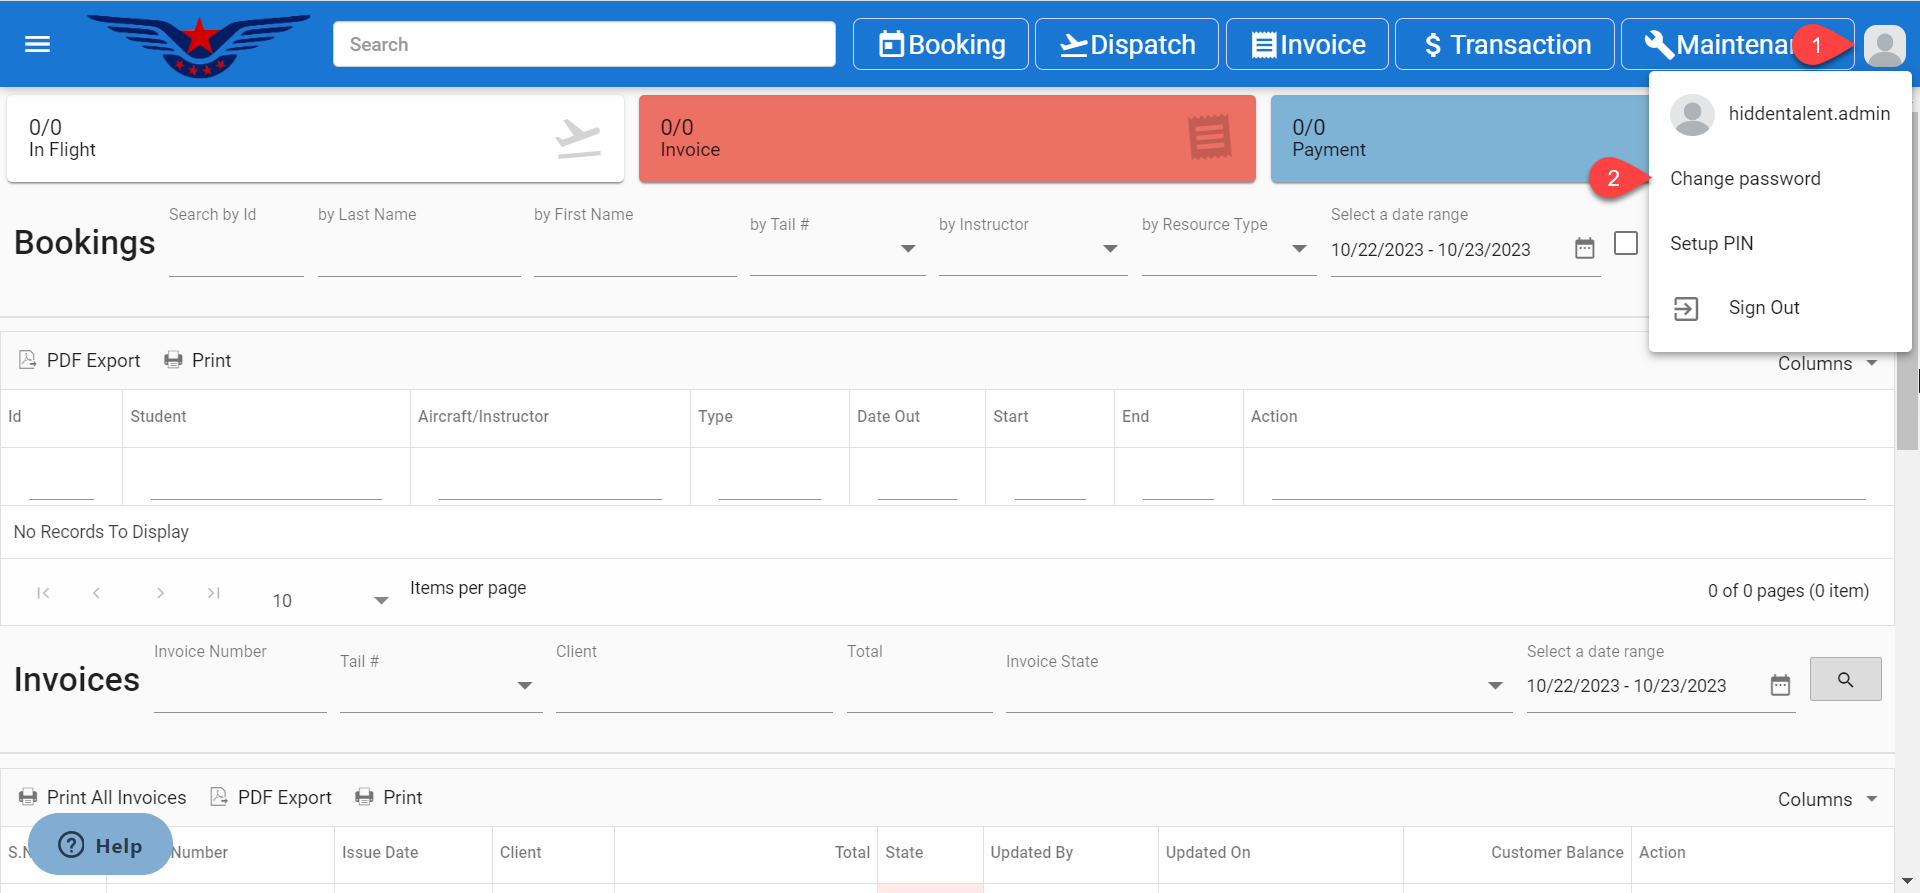
Task: Click the Invoices search magnifier button
Action: click(x=1845, y=680)
